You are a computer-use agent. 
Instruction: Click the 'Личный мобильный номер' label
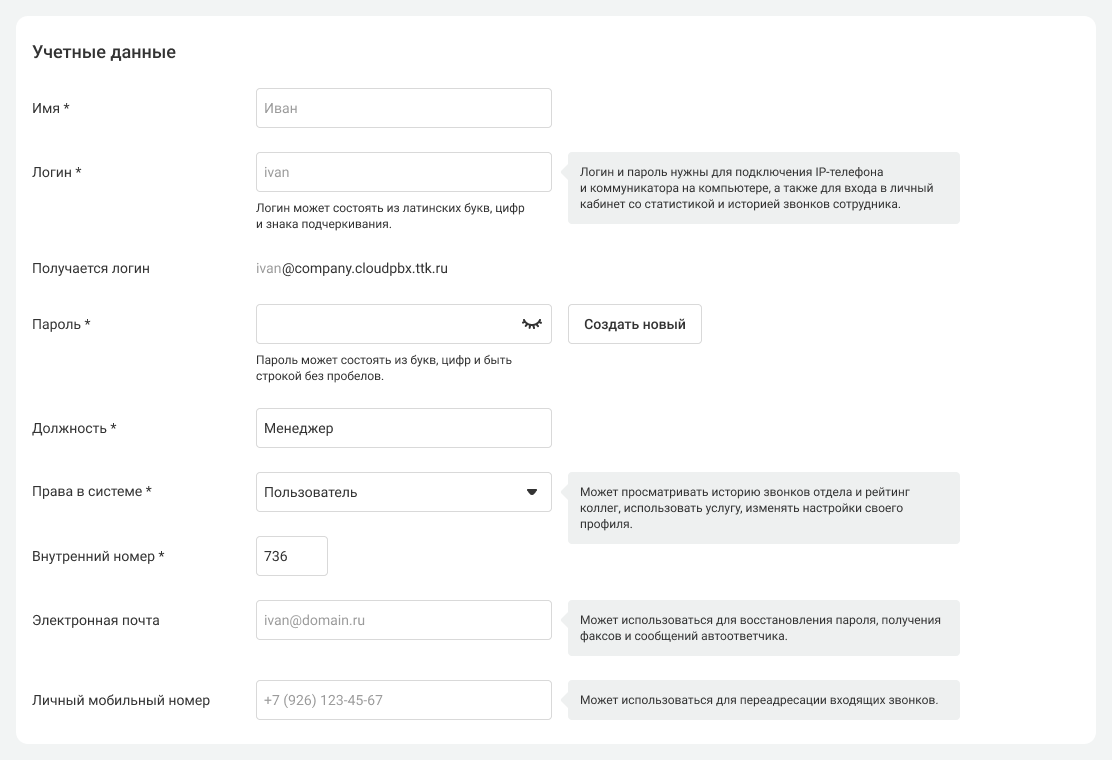point(121,700)
